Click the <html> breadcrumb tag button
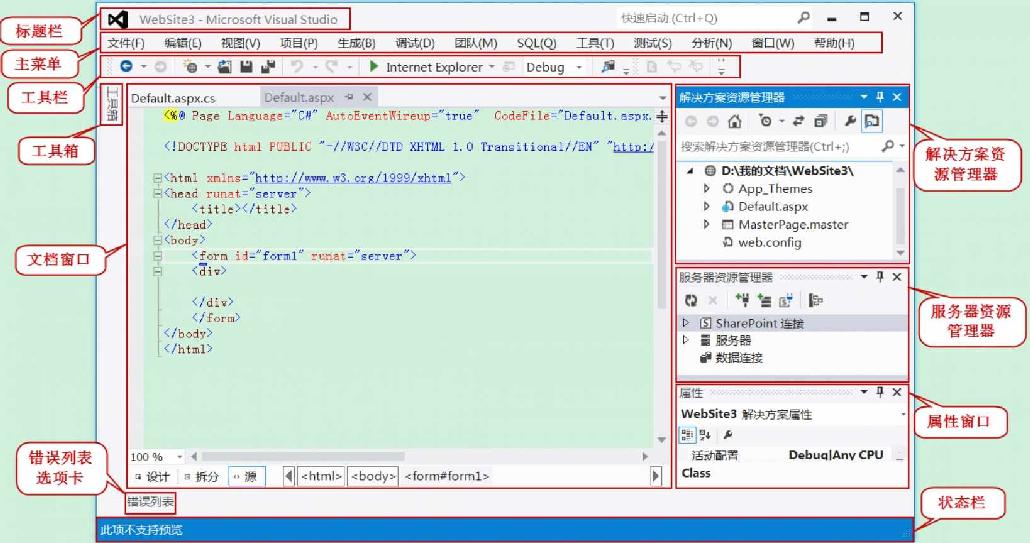Image resolution: width=1030 pixels, height=543 pixels. [321, 476]
